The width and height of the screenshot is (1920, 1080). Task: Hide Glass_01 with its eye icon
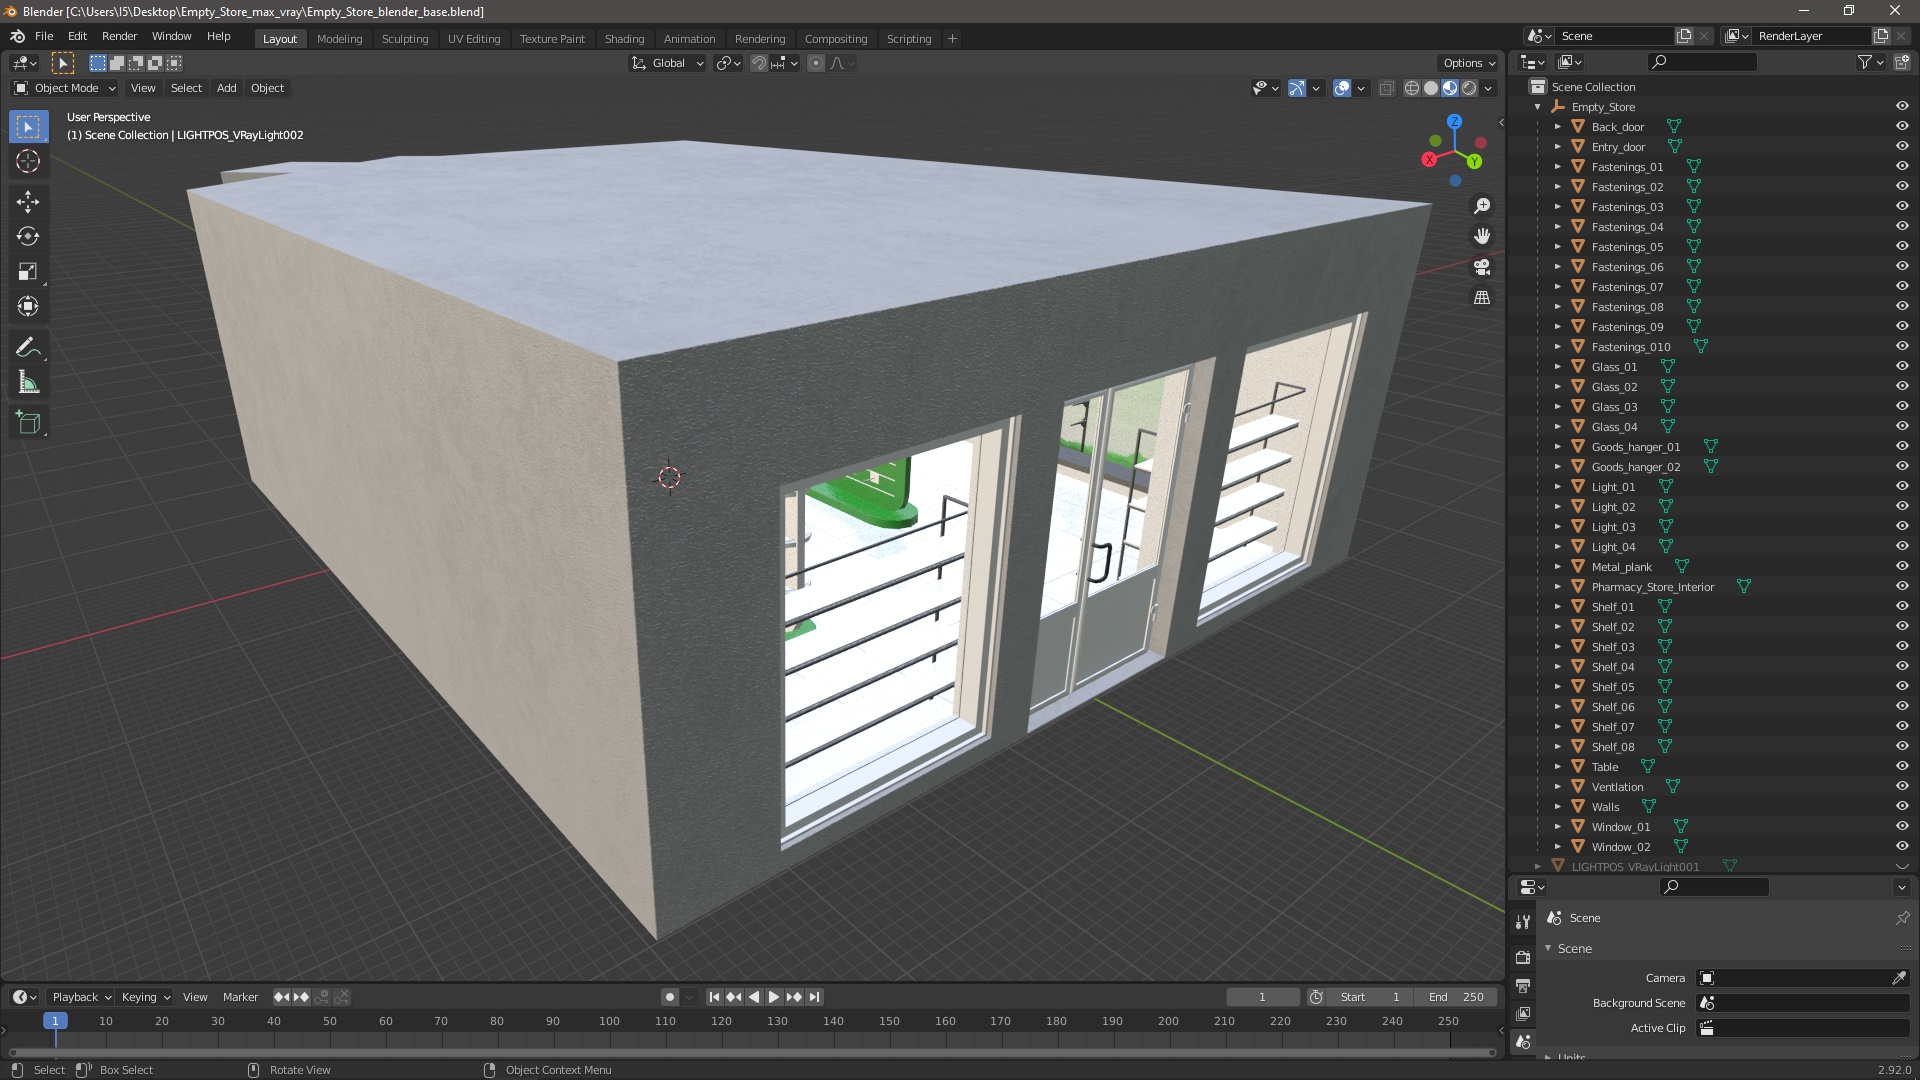click(x=1902, y=367)
